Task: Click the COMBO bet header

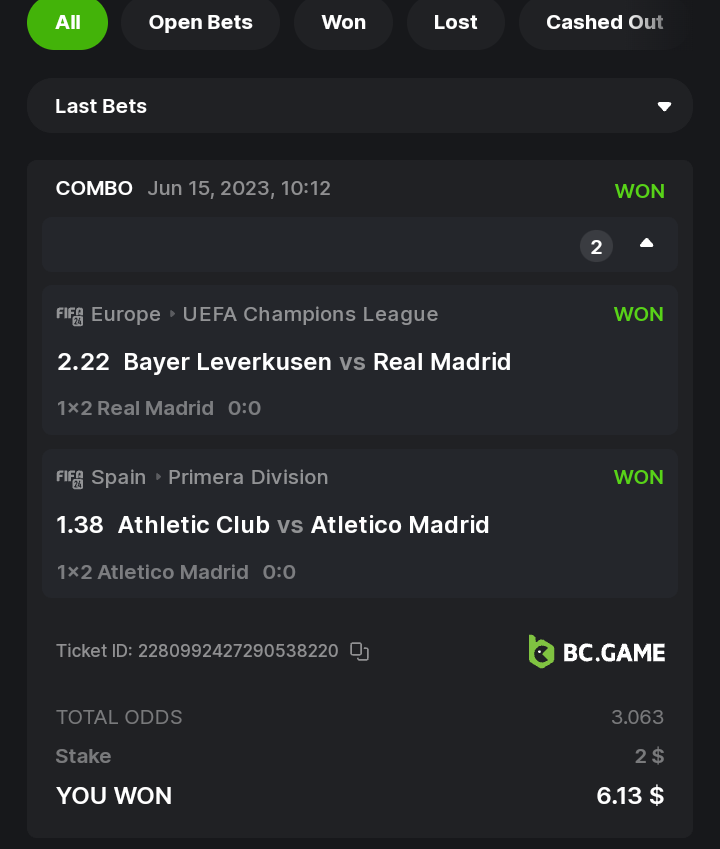Action: coord(94,188)
